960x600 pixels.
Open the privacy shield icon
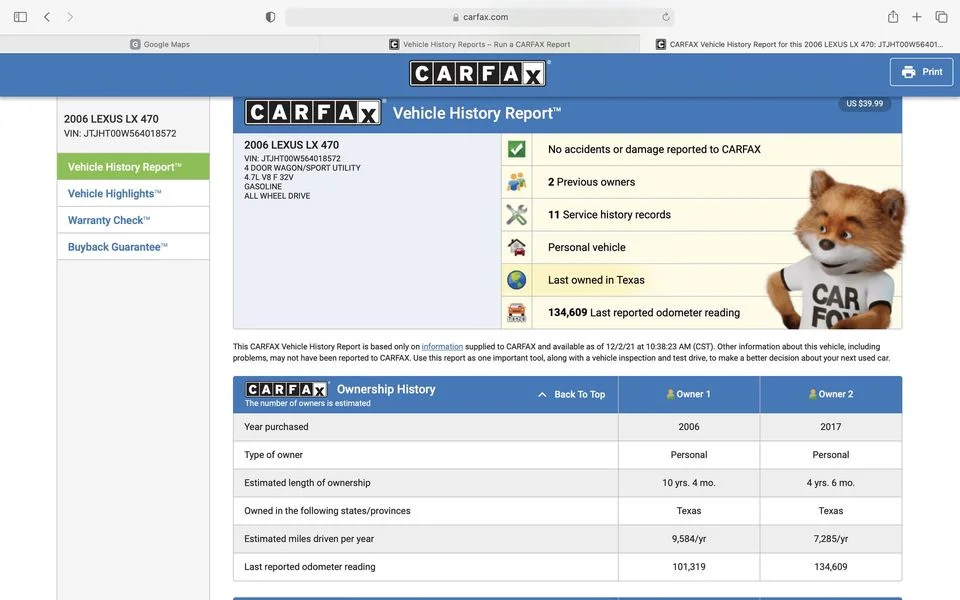click(270, 17)
